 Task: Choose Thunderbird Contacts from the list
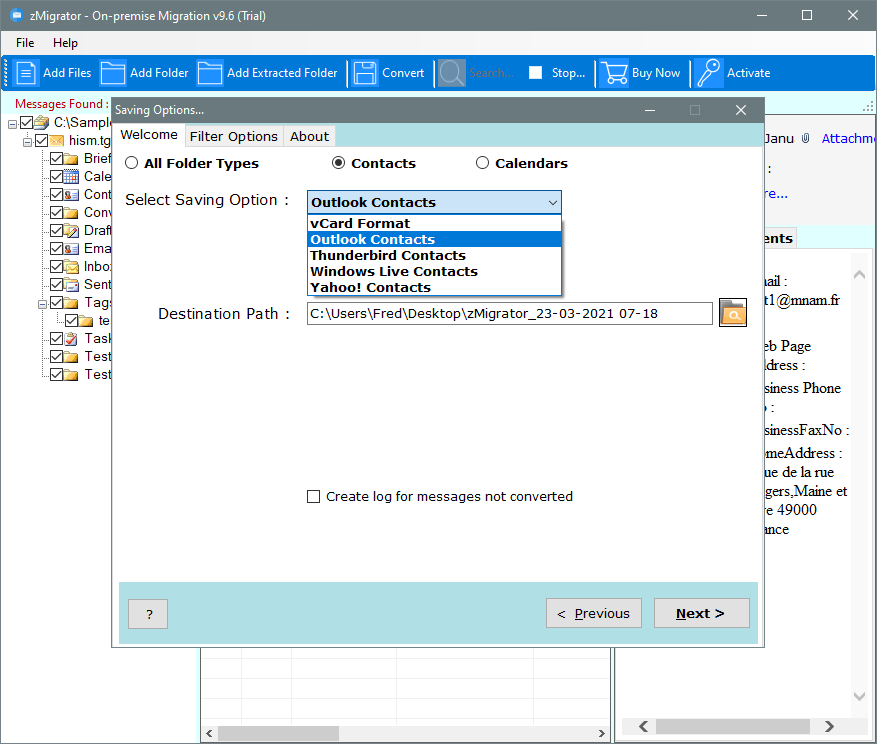click(x=434, y=255)
